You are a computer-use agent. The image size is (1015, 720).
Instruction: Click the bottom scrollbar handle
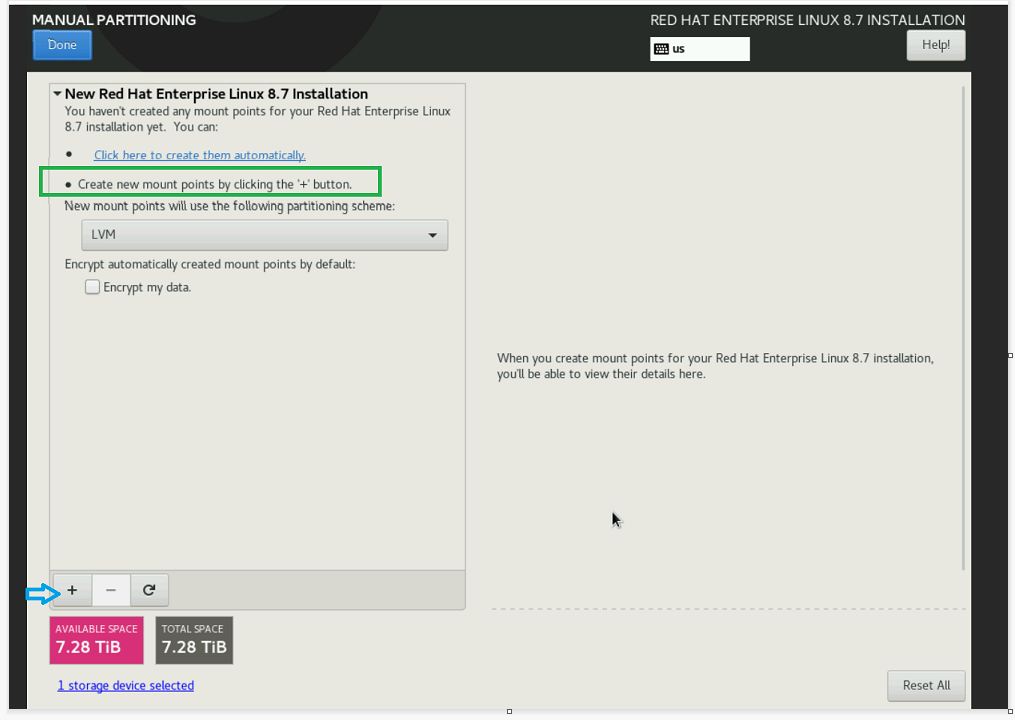tap(510, 713)
